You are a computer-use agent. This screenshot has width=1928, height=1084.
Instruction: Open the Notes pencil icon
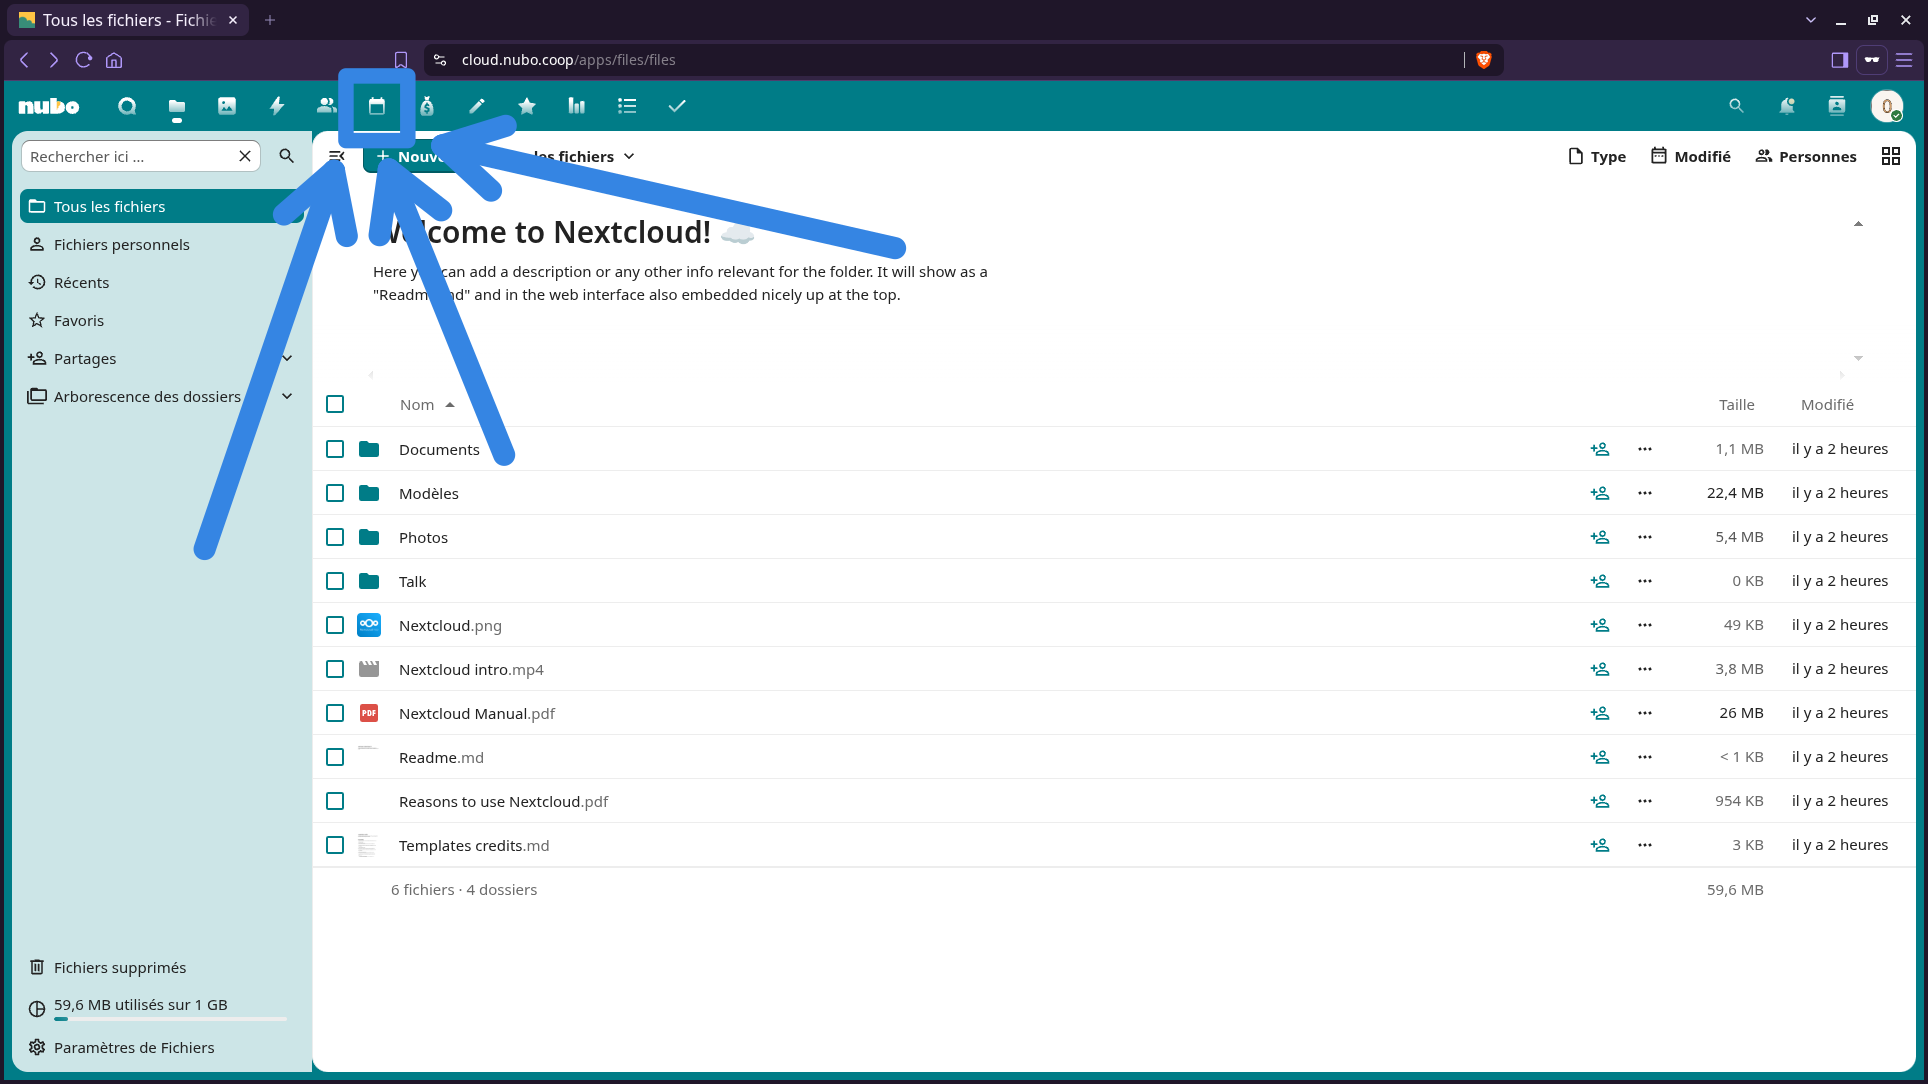click(x=477, y=106)
